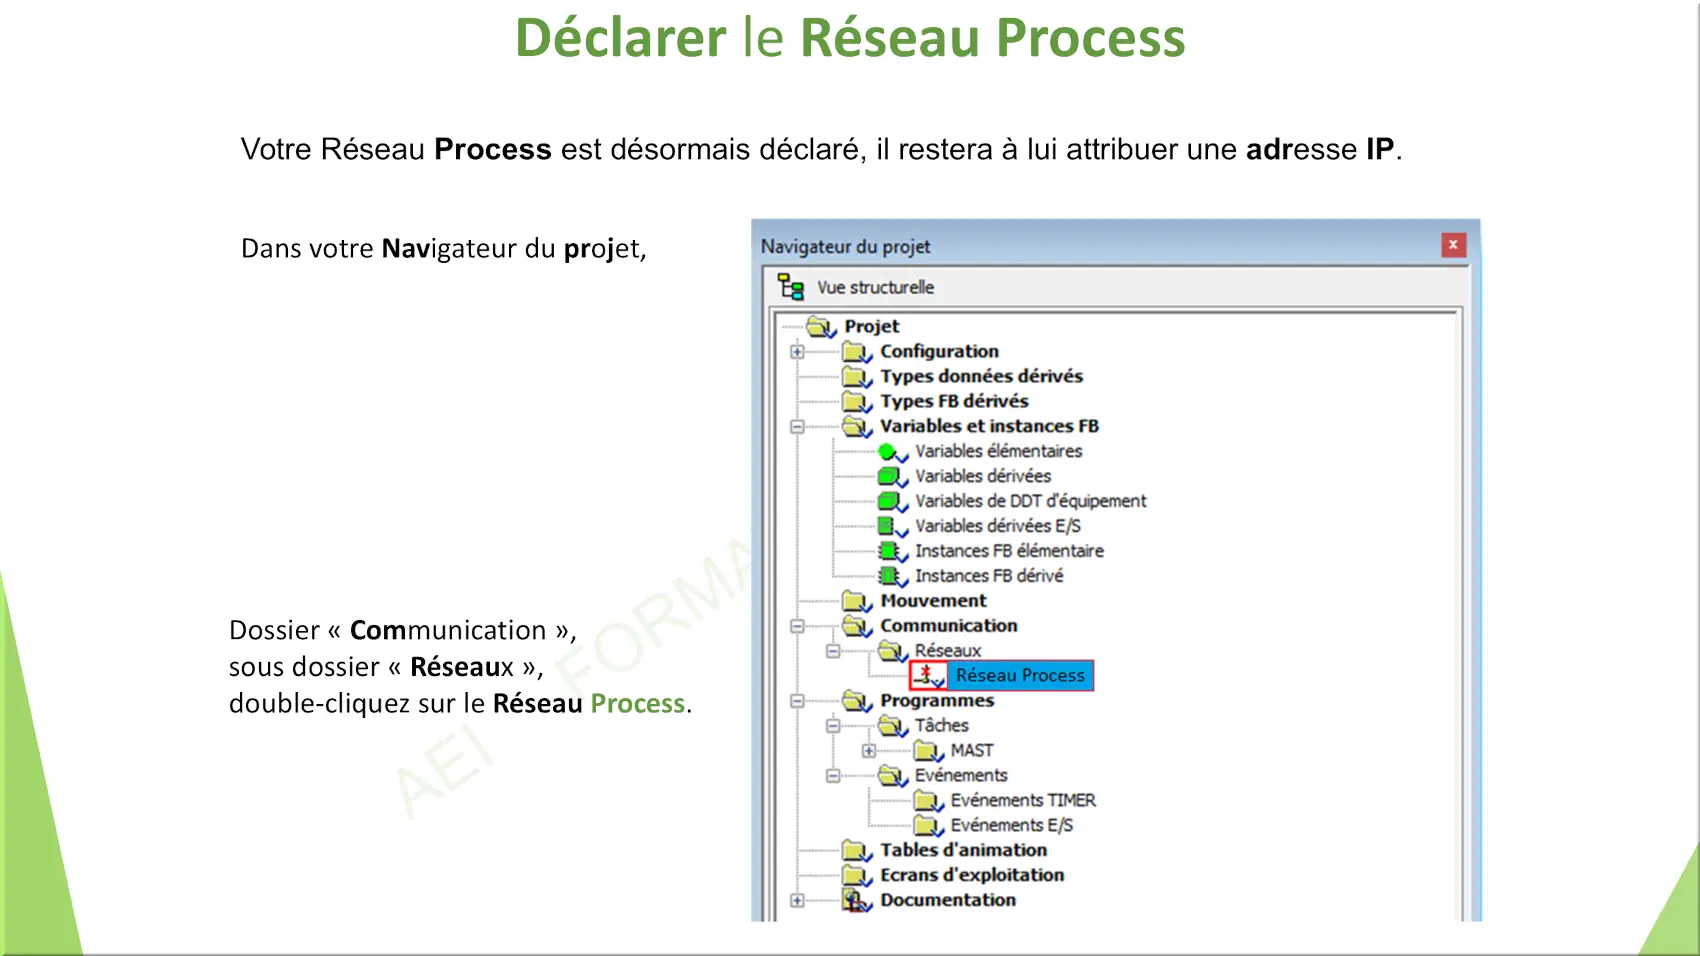The image size is (1700, 956).
Task: Click the Réseau Process network icon
Action: pyautogui.click(x=929, y=676)
